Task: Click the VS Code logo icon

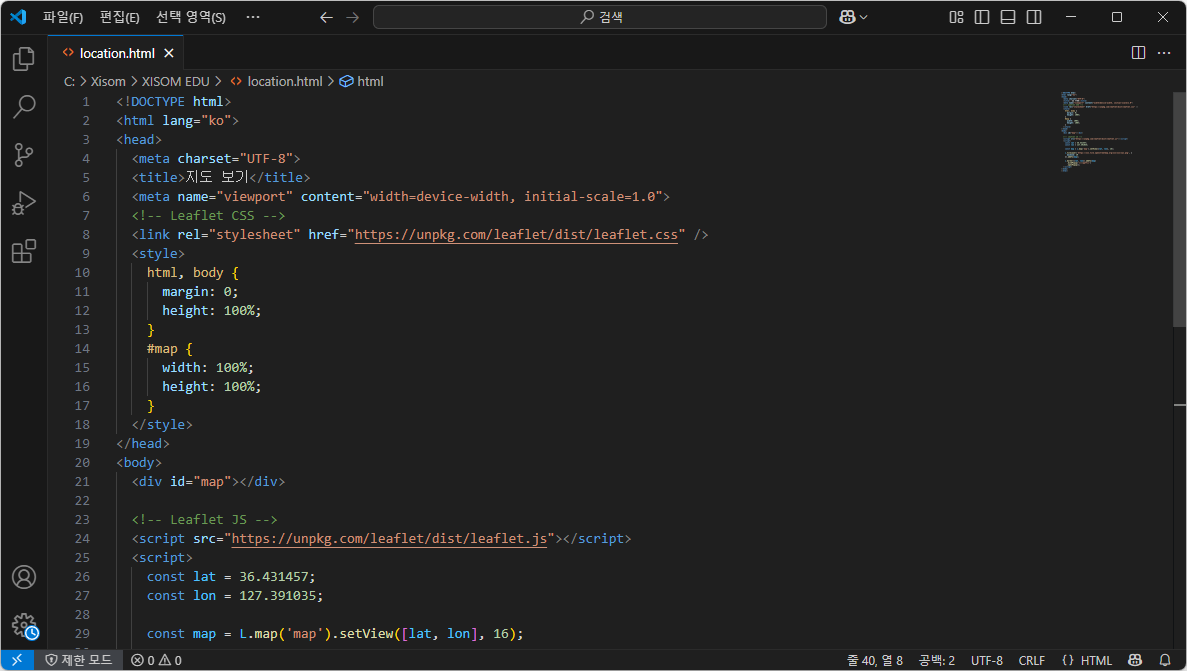Action: (18, 17)
